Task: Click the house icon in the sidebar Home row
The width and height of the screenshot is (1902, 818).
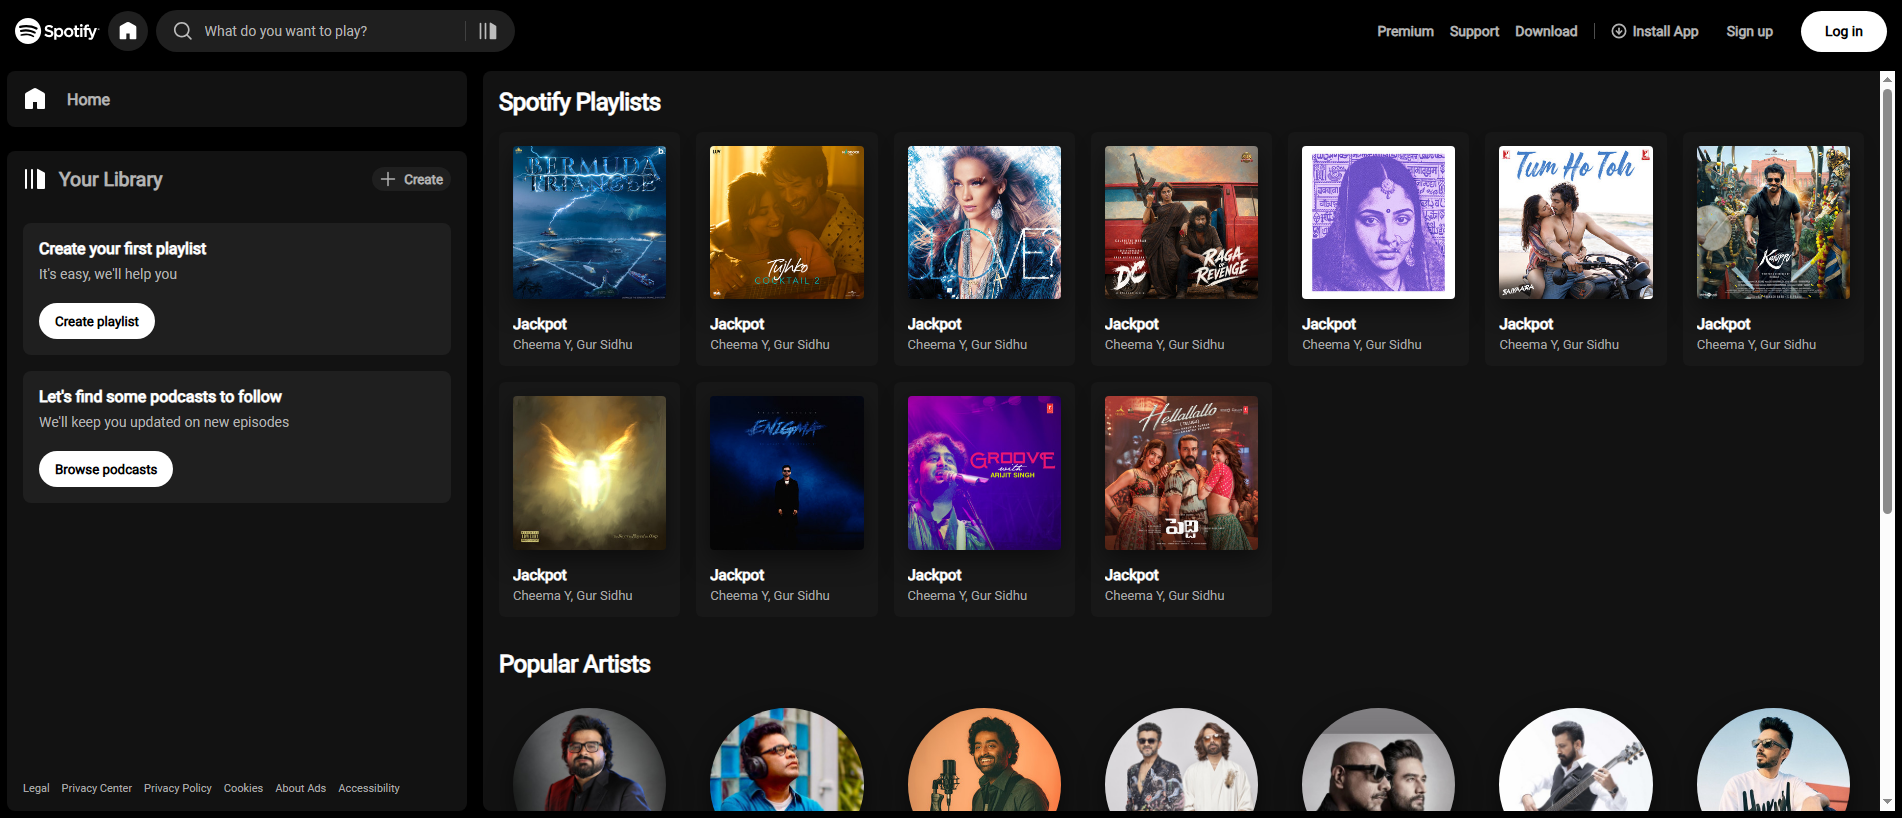Action: [x=35, y=99]
